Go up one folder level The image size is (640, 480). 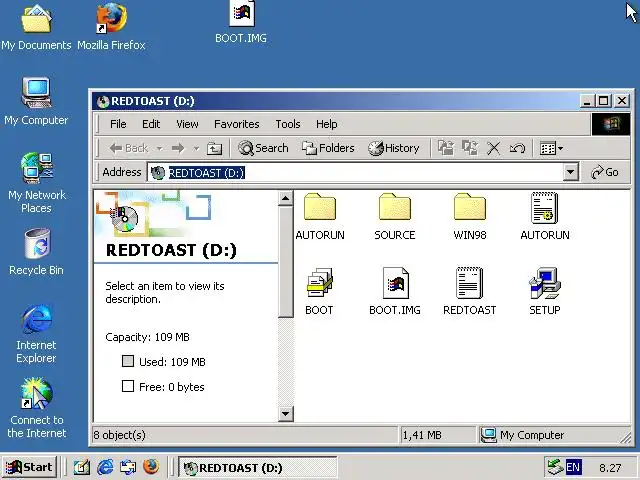point(214,148)
